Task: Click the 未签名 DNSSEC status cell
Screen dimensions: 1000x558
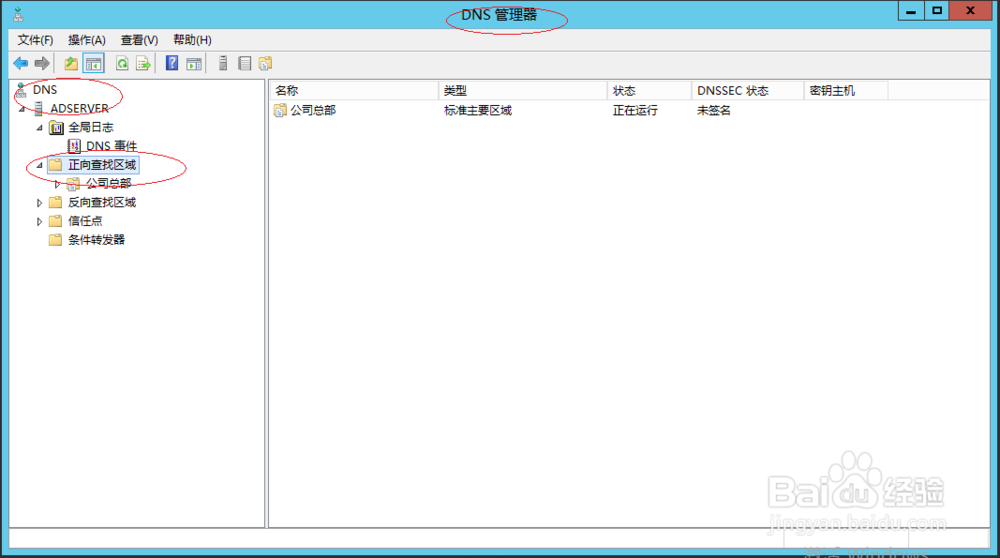Action: coord(714,110)
